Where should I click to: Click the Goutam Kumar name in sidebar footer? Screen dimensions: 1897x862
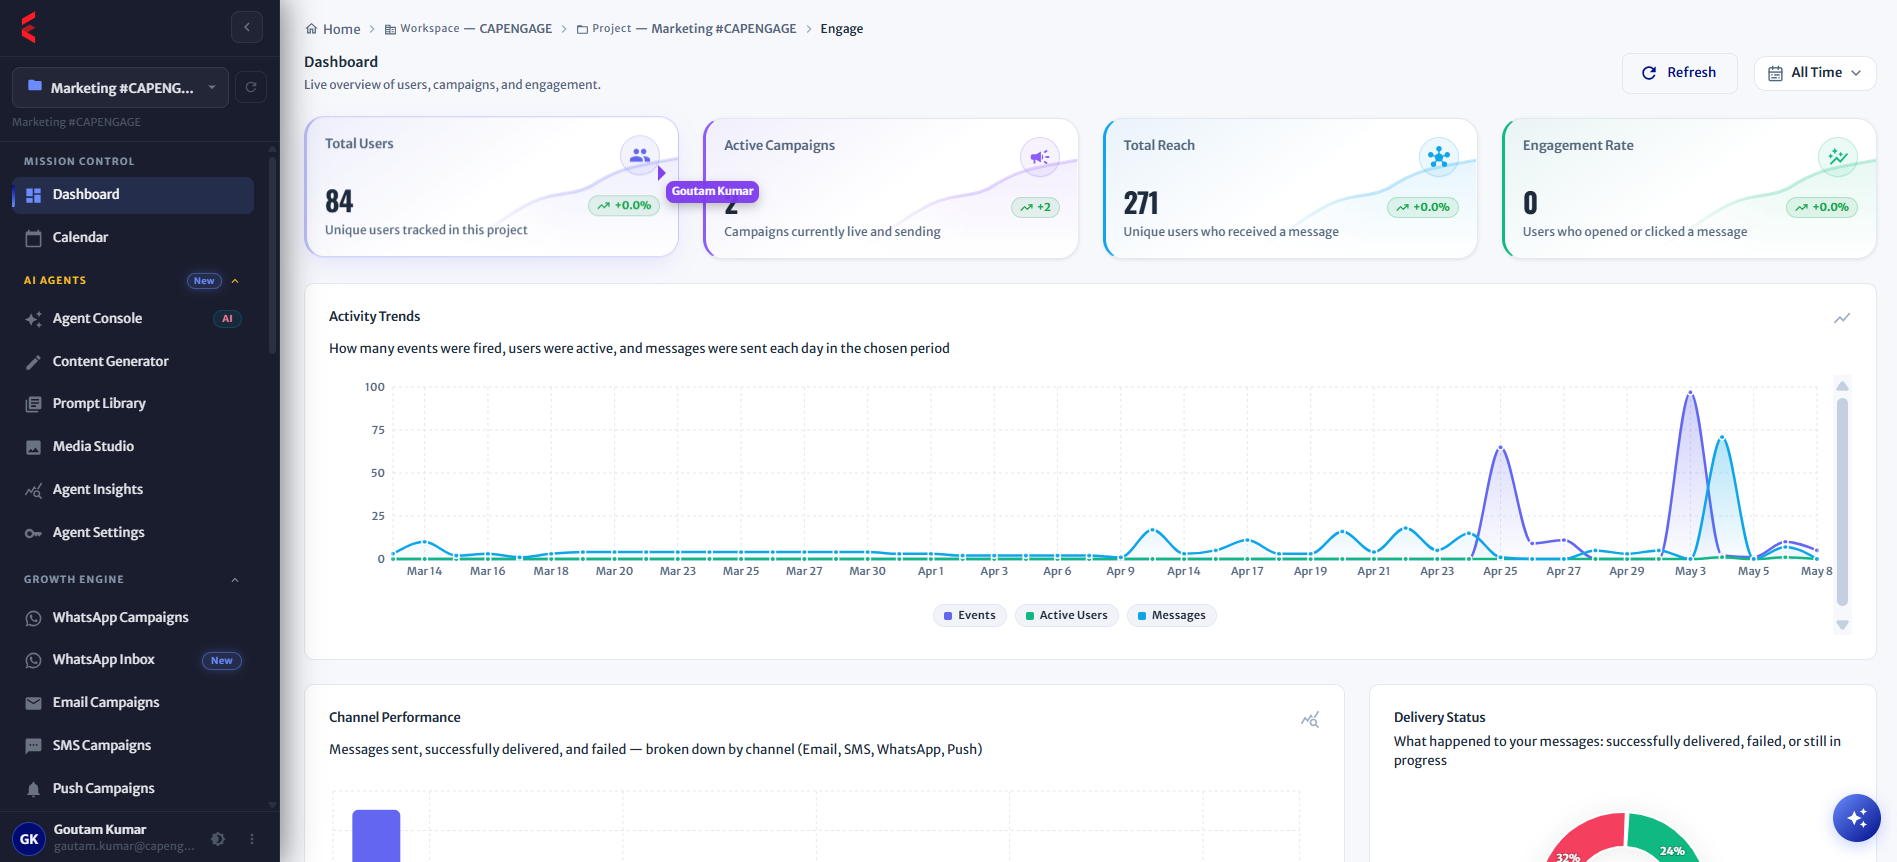click(x=100, y=830)
